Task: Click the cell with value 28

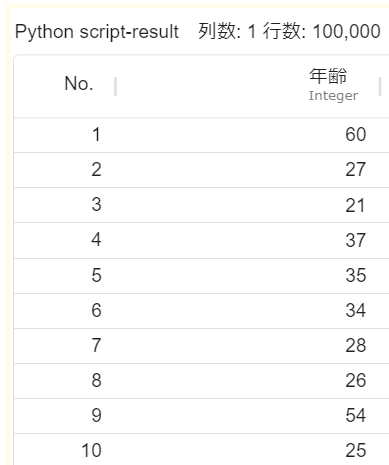Action: [x=356, y=345]
